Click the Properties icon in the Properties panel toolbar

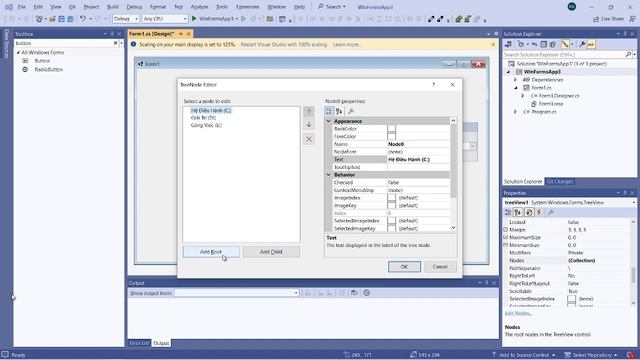pos(529,212)
